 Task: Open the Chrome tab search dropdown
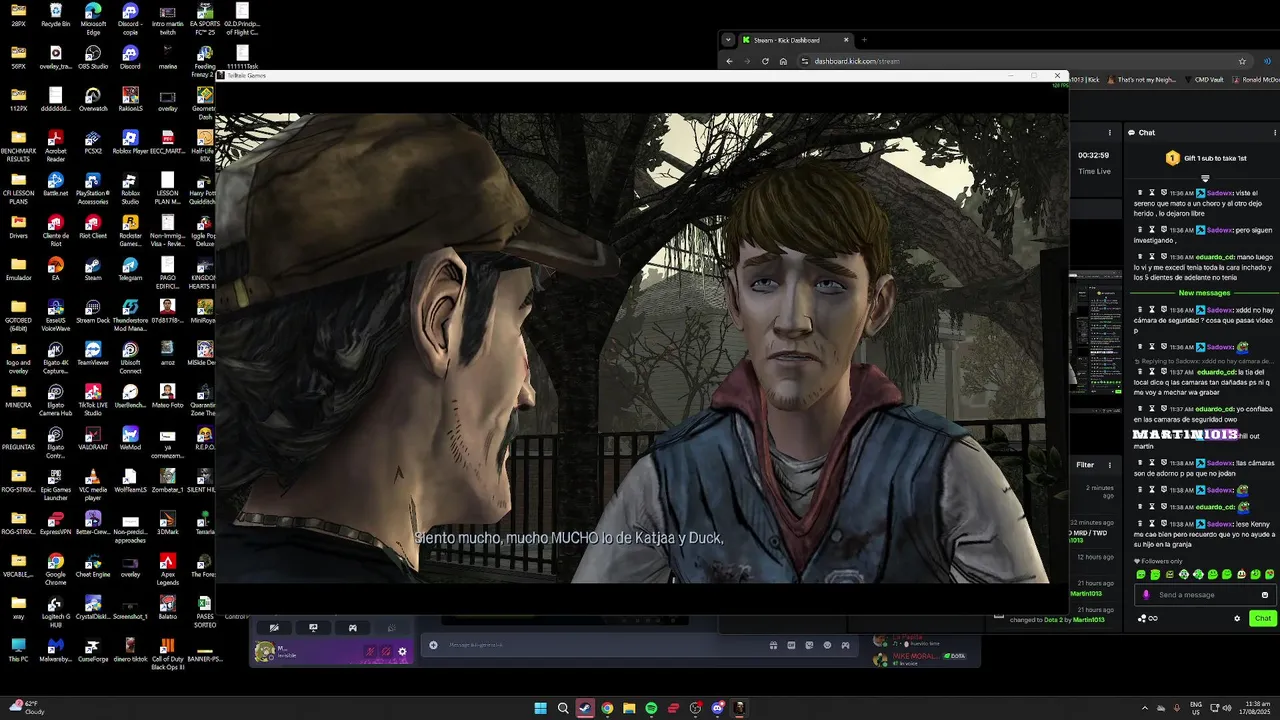click(728, 40)
